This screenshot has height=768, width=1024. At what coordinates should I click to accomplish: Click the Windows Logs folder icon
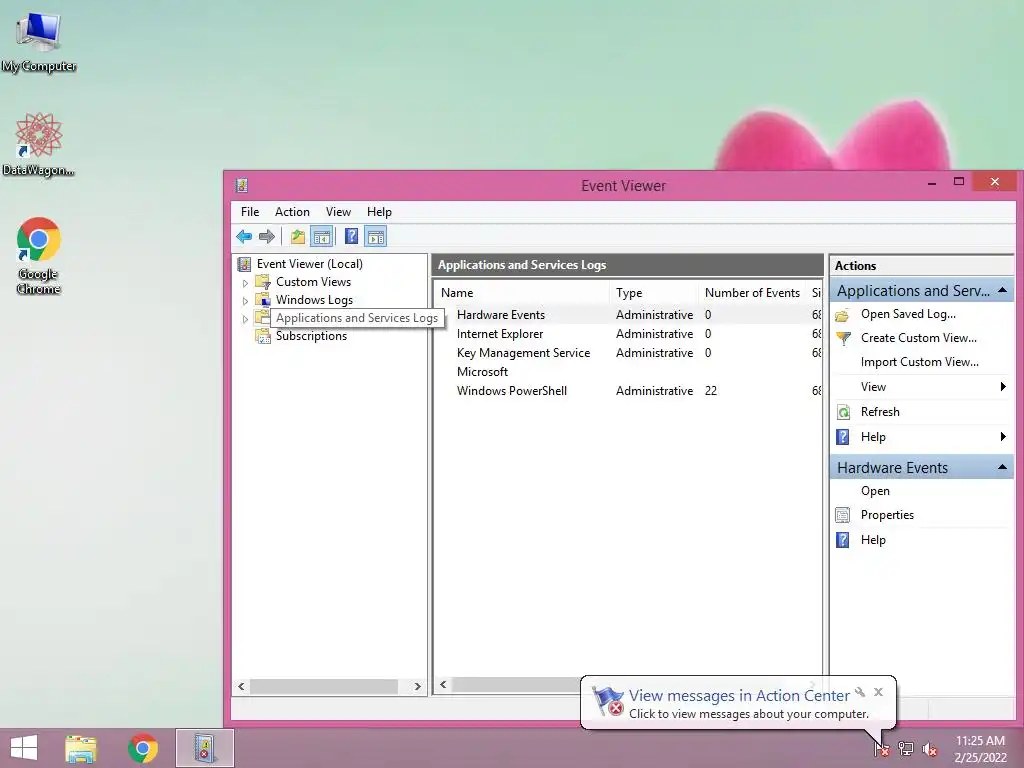click(x=263, y=300)
